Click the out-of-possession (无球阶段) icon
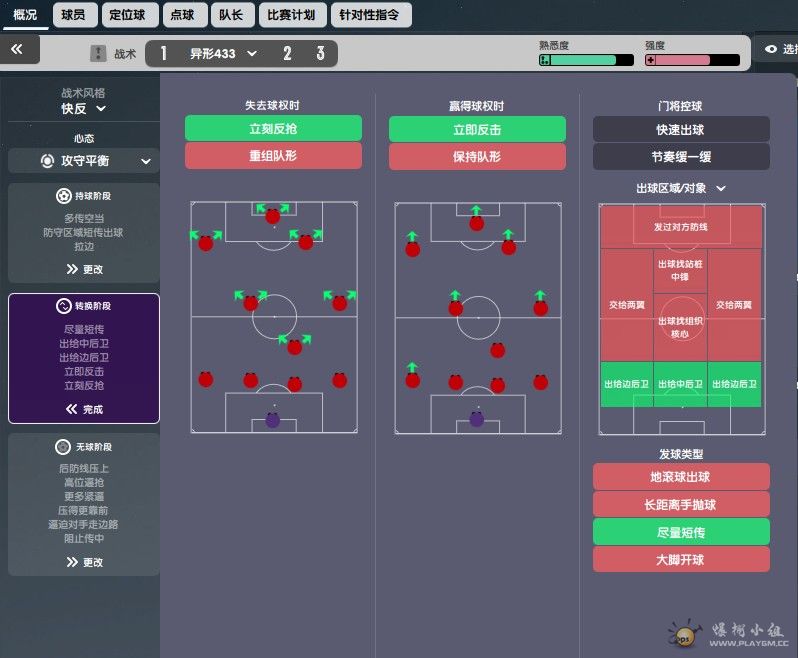Image resolution: width=798 pixels, height=658 pixels. pos(65,446)
